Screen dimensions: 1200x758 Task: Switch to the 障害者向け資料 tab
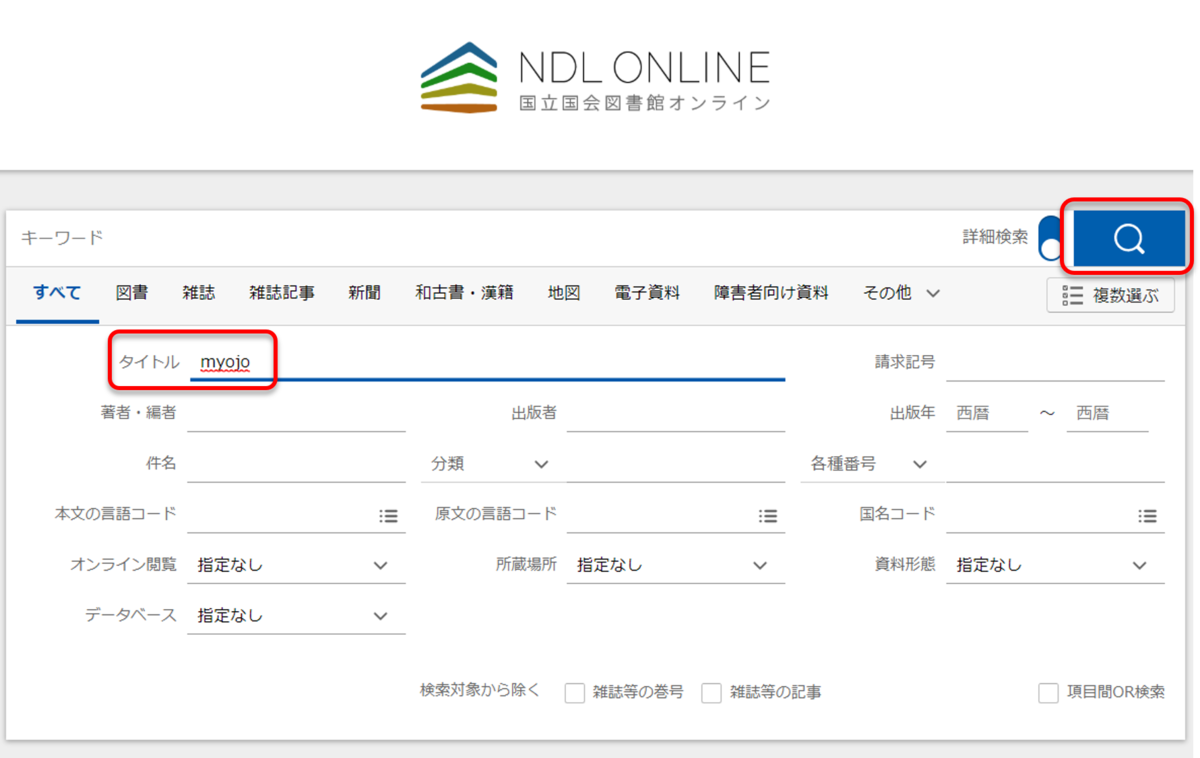pyautogui.click(x=771, y=293)
